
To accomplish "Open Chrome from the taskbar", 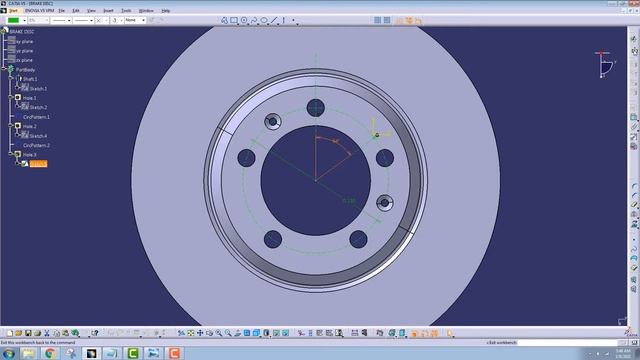I will pyautogui.click(x=51, y=353).
